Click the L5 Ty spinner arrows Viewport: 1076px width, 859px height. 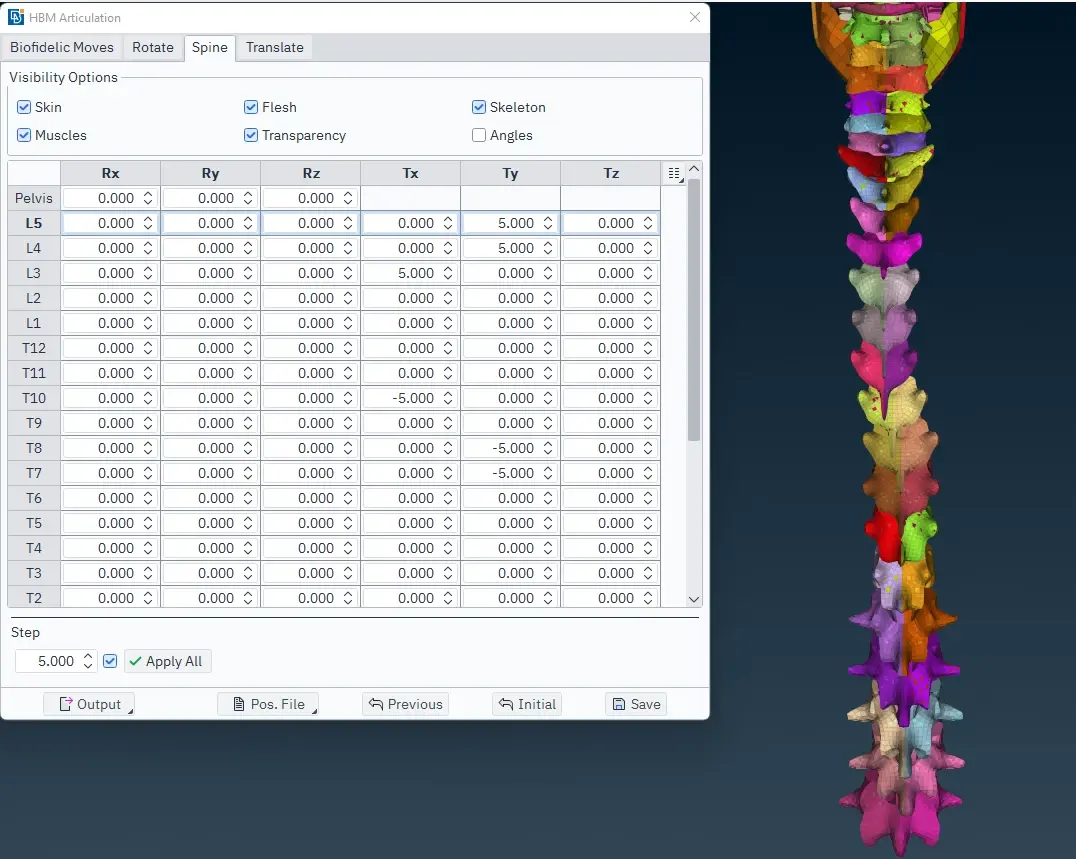(548, 223)
